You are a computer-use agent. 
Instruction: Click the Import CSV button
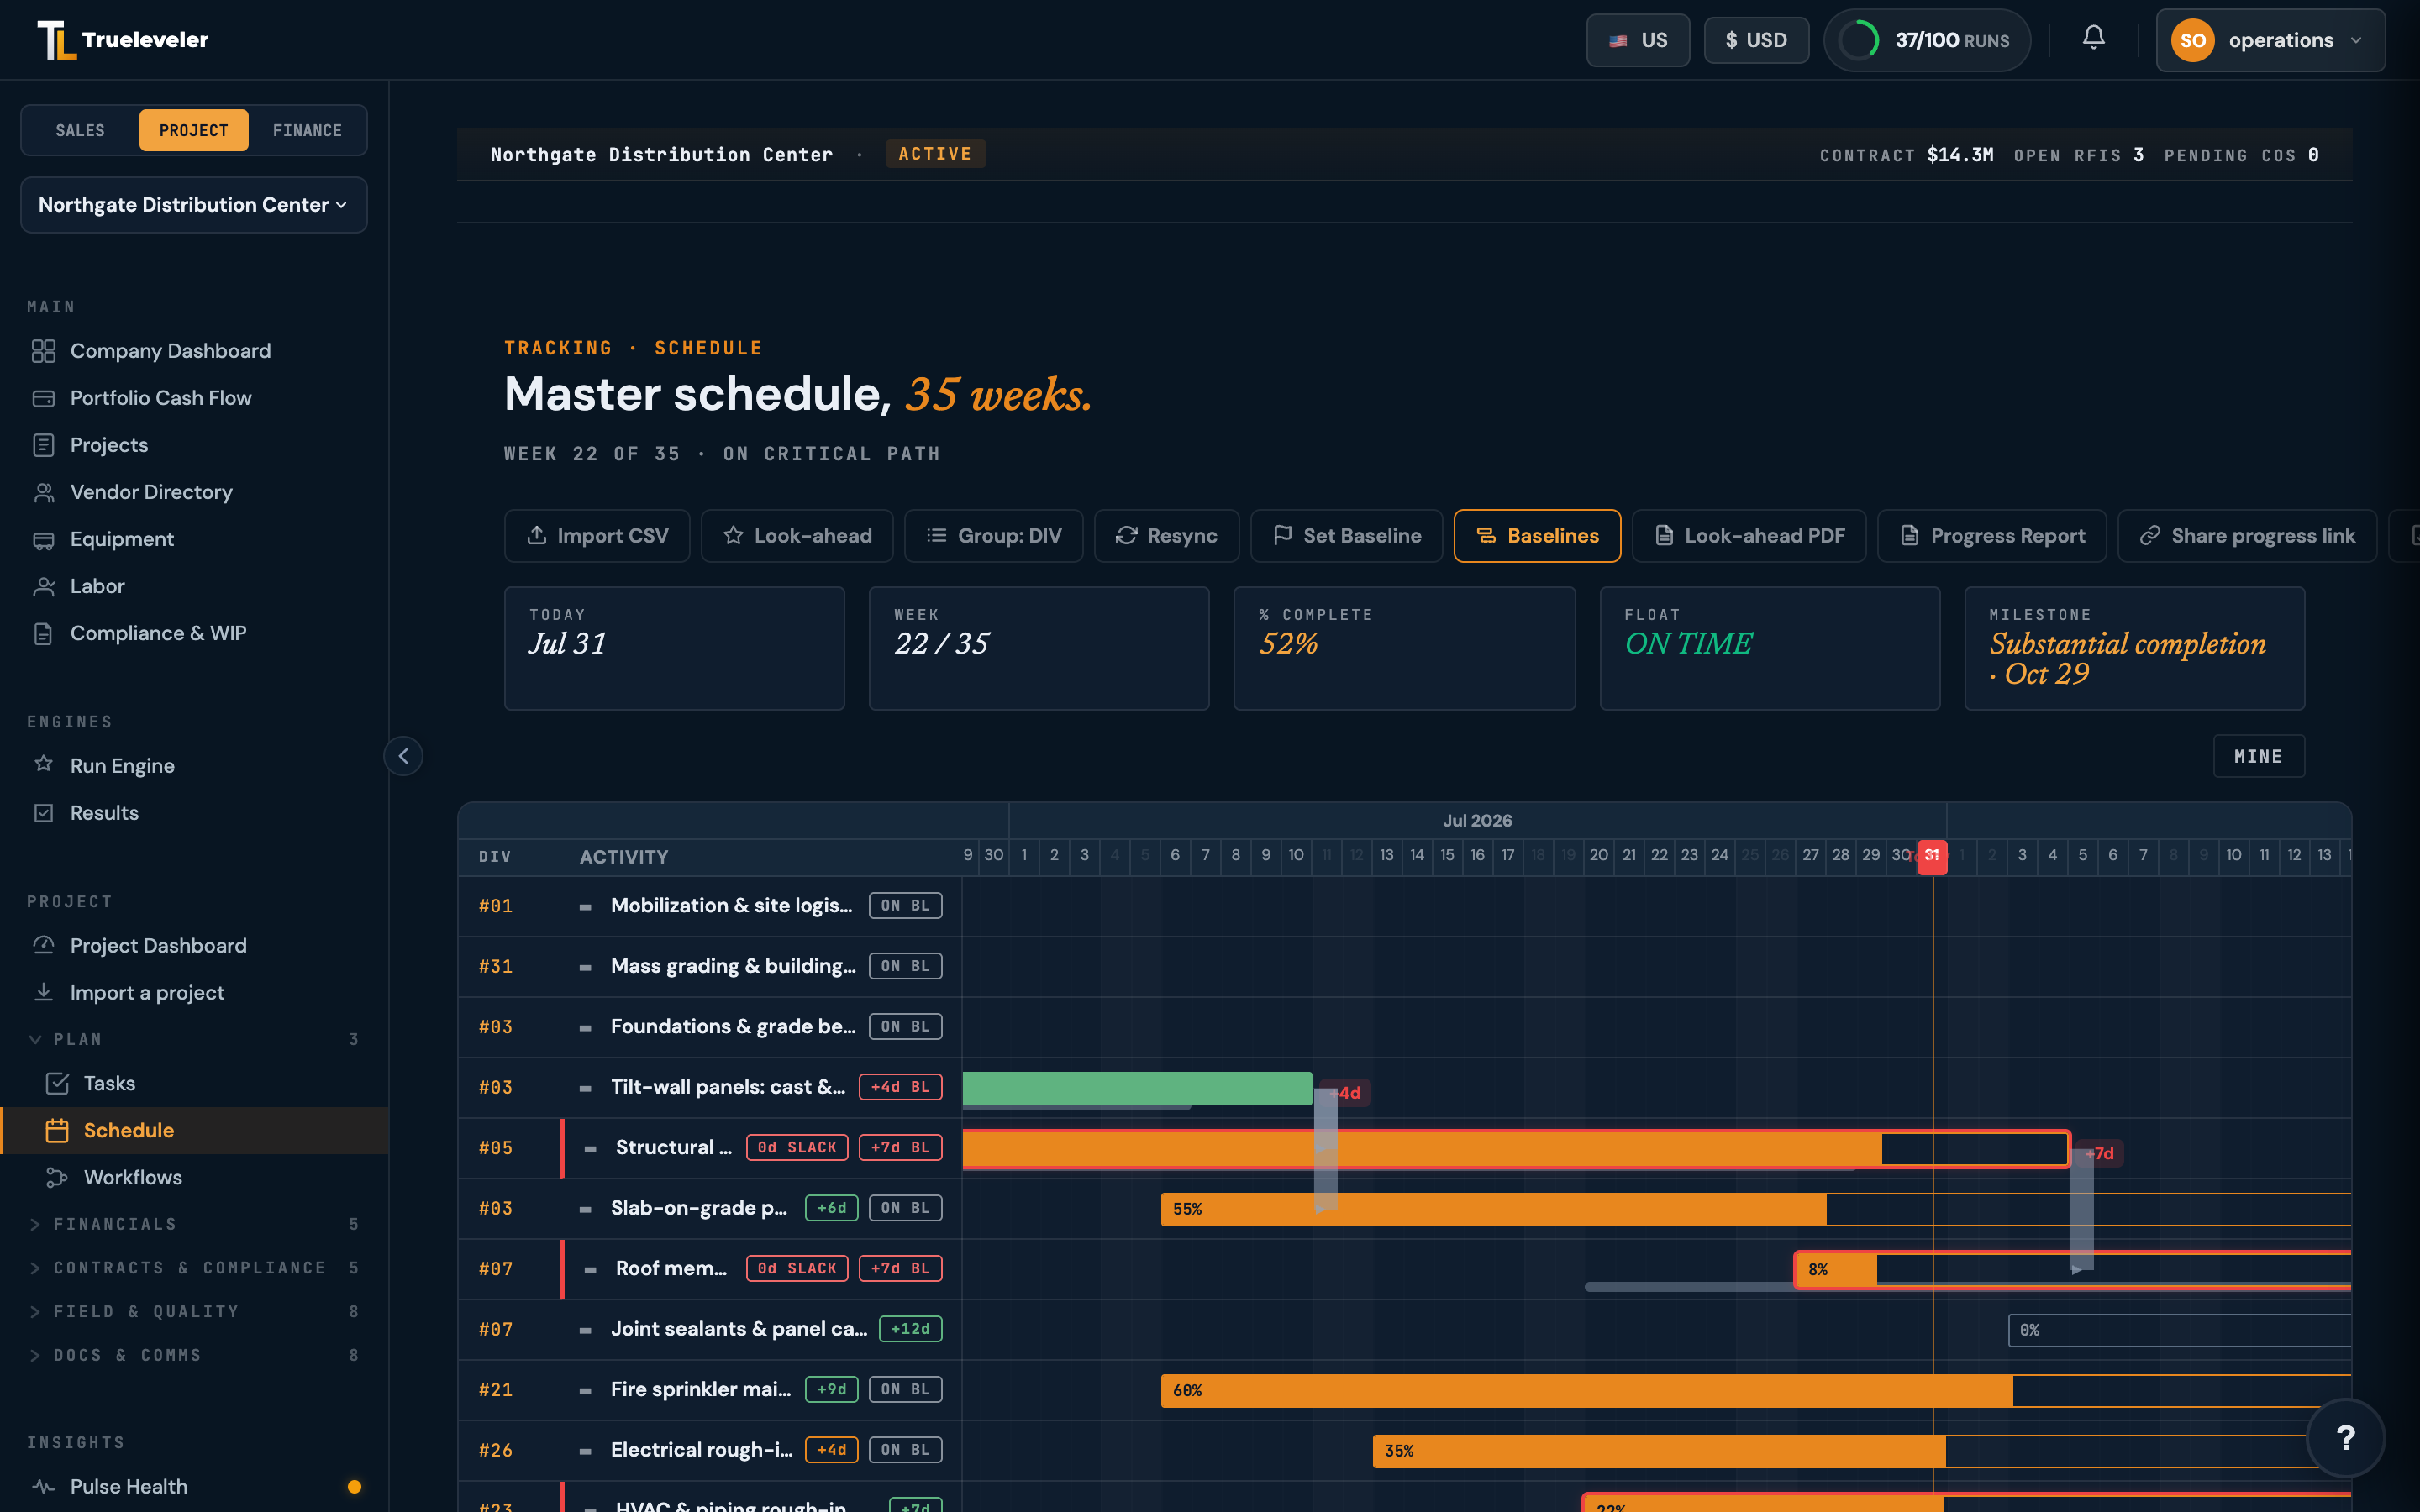597,536
